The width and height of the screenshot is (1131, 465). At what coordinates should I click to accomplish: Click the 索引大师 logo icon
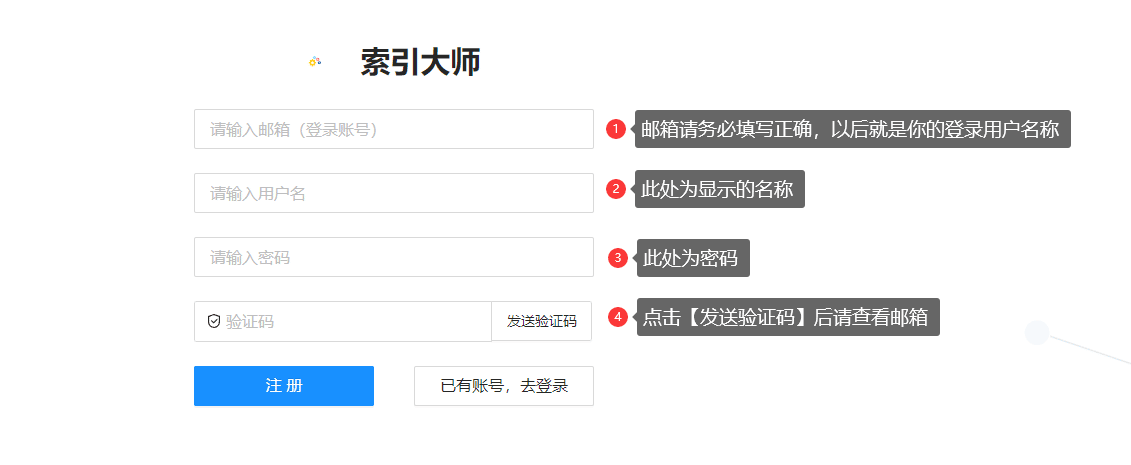[314, 62]
